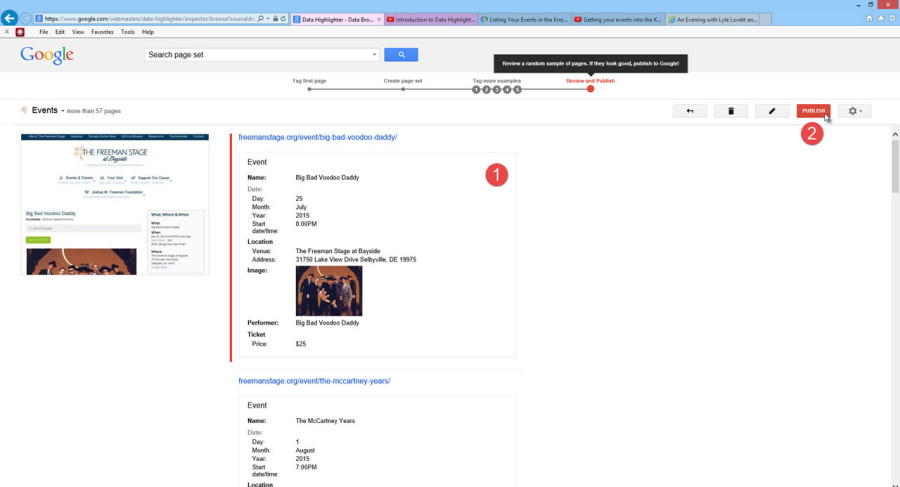This screenshot has height=487, width=900.
Task: Open the File menu
Action: (44, 32)
